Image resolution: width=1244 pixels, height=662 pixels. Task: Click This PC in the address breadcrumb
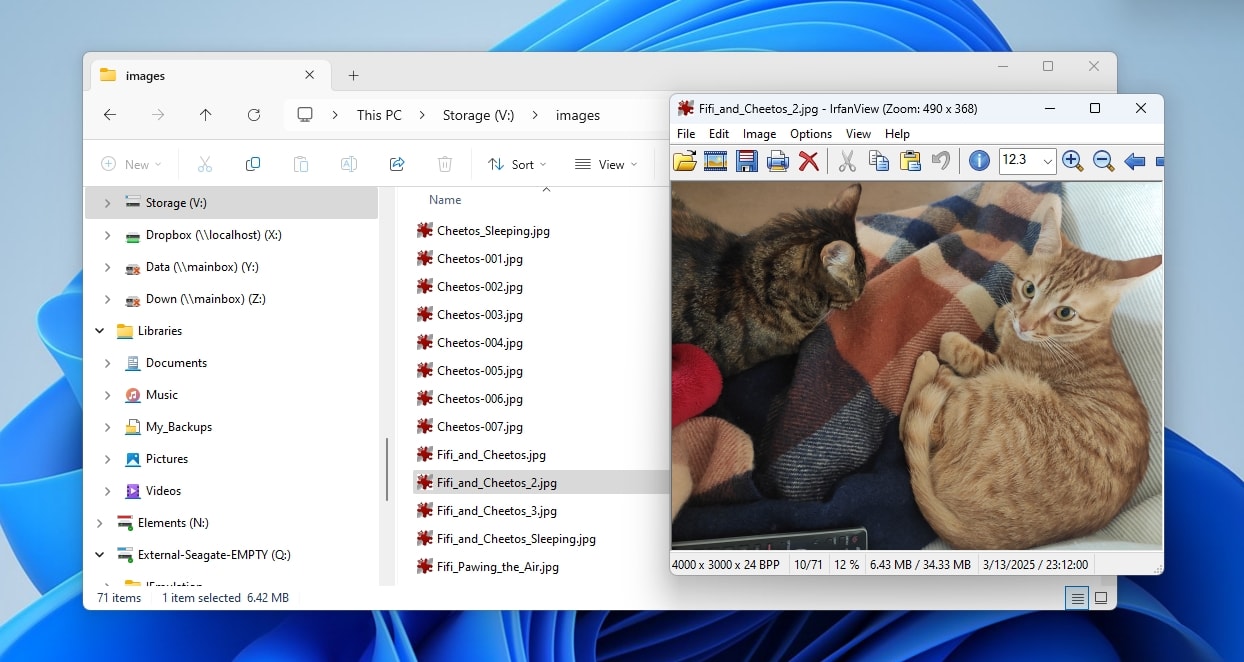[x=379, y=115]
